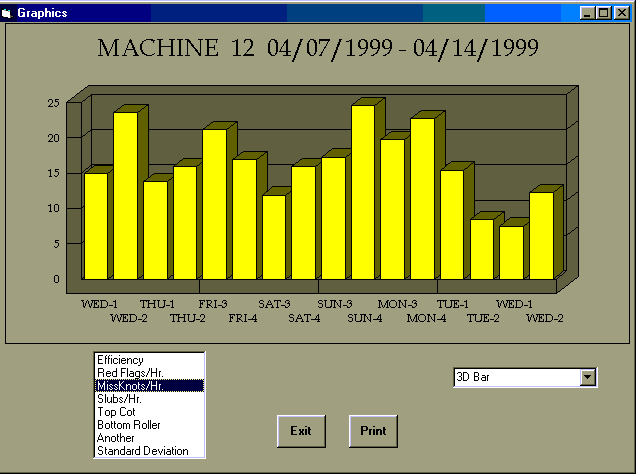Click the MACHINE 12 chart title
This screenshot has height=474, width=636.
(318, 49)
